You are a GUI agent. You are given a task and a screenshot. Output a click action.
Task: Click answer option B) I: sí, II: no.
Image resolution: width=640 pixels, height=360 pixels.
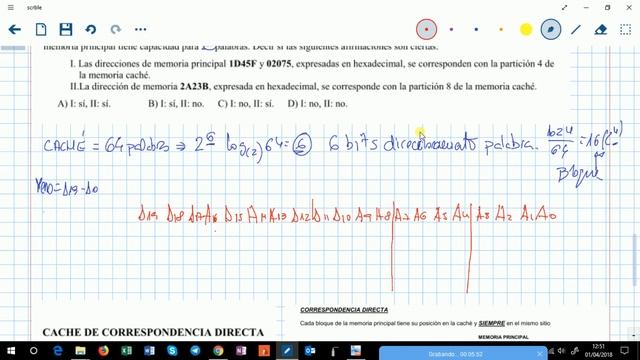176,104
